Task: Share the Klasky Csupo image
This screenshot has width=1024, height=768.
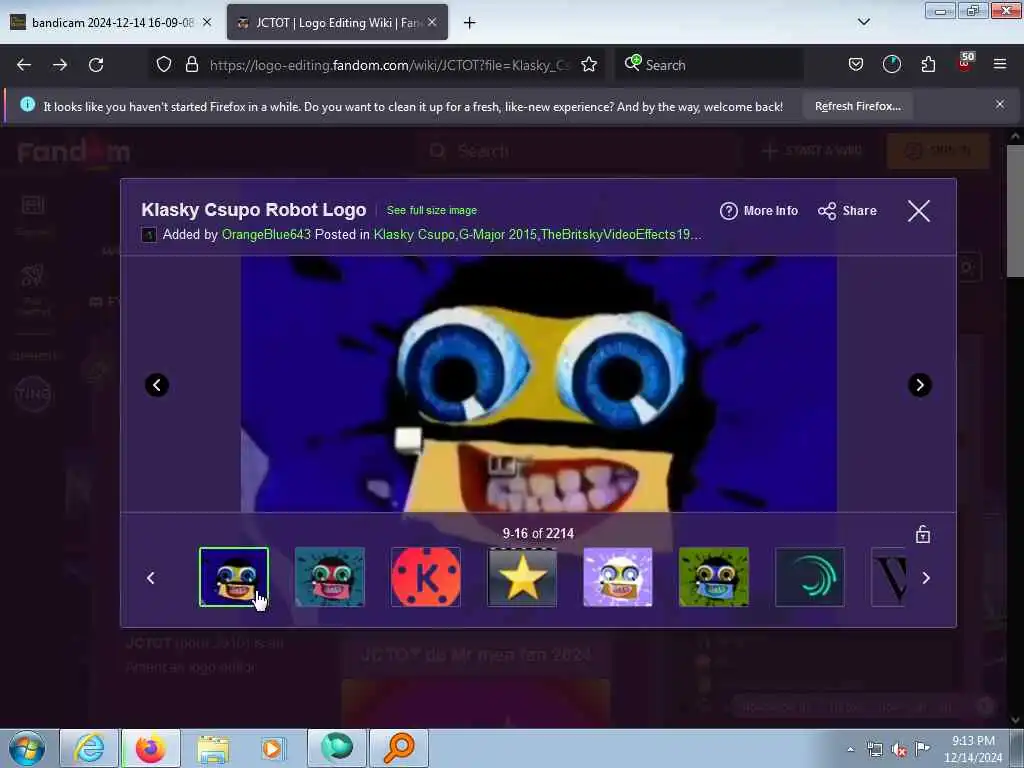Action: (847, 211)
